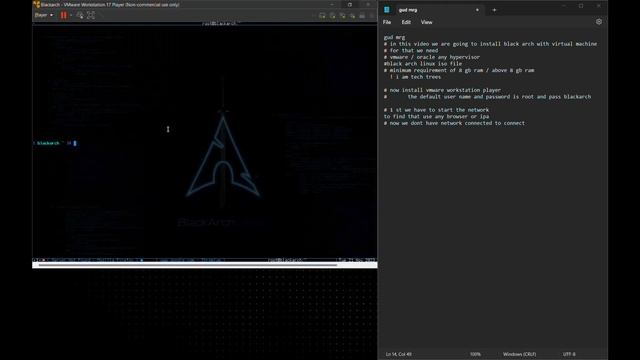Click the Notepad app icon in title bar

click(387, 9)
